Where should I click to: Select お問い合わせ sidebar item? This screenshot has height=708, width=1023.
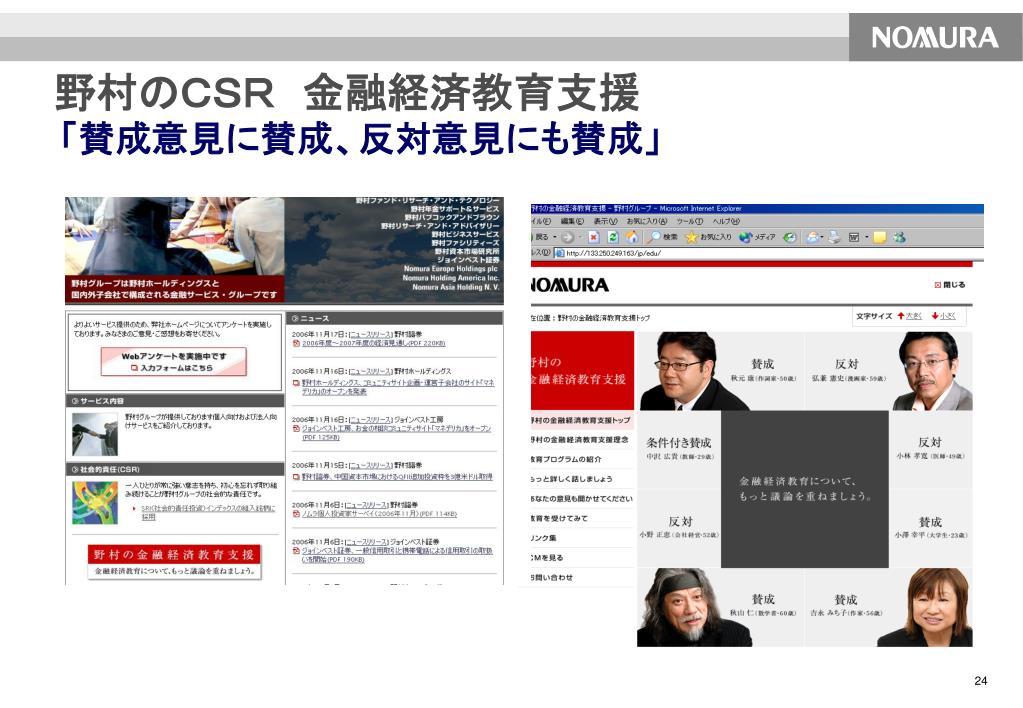[x=581, y=577]
